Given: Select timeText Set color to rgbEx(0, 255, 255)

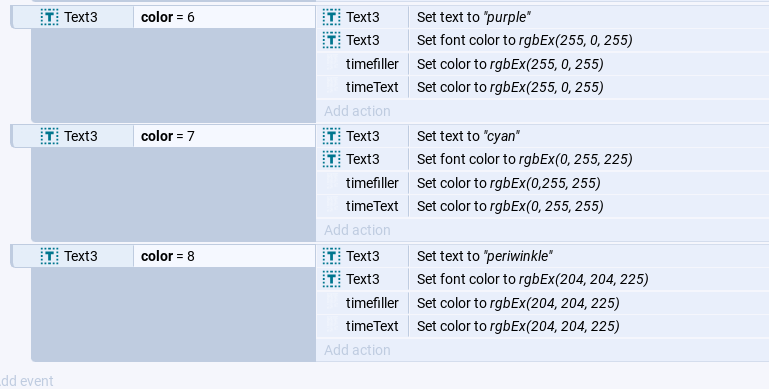Looking at the screenshot, I should coord(542,206).
